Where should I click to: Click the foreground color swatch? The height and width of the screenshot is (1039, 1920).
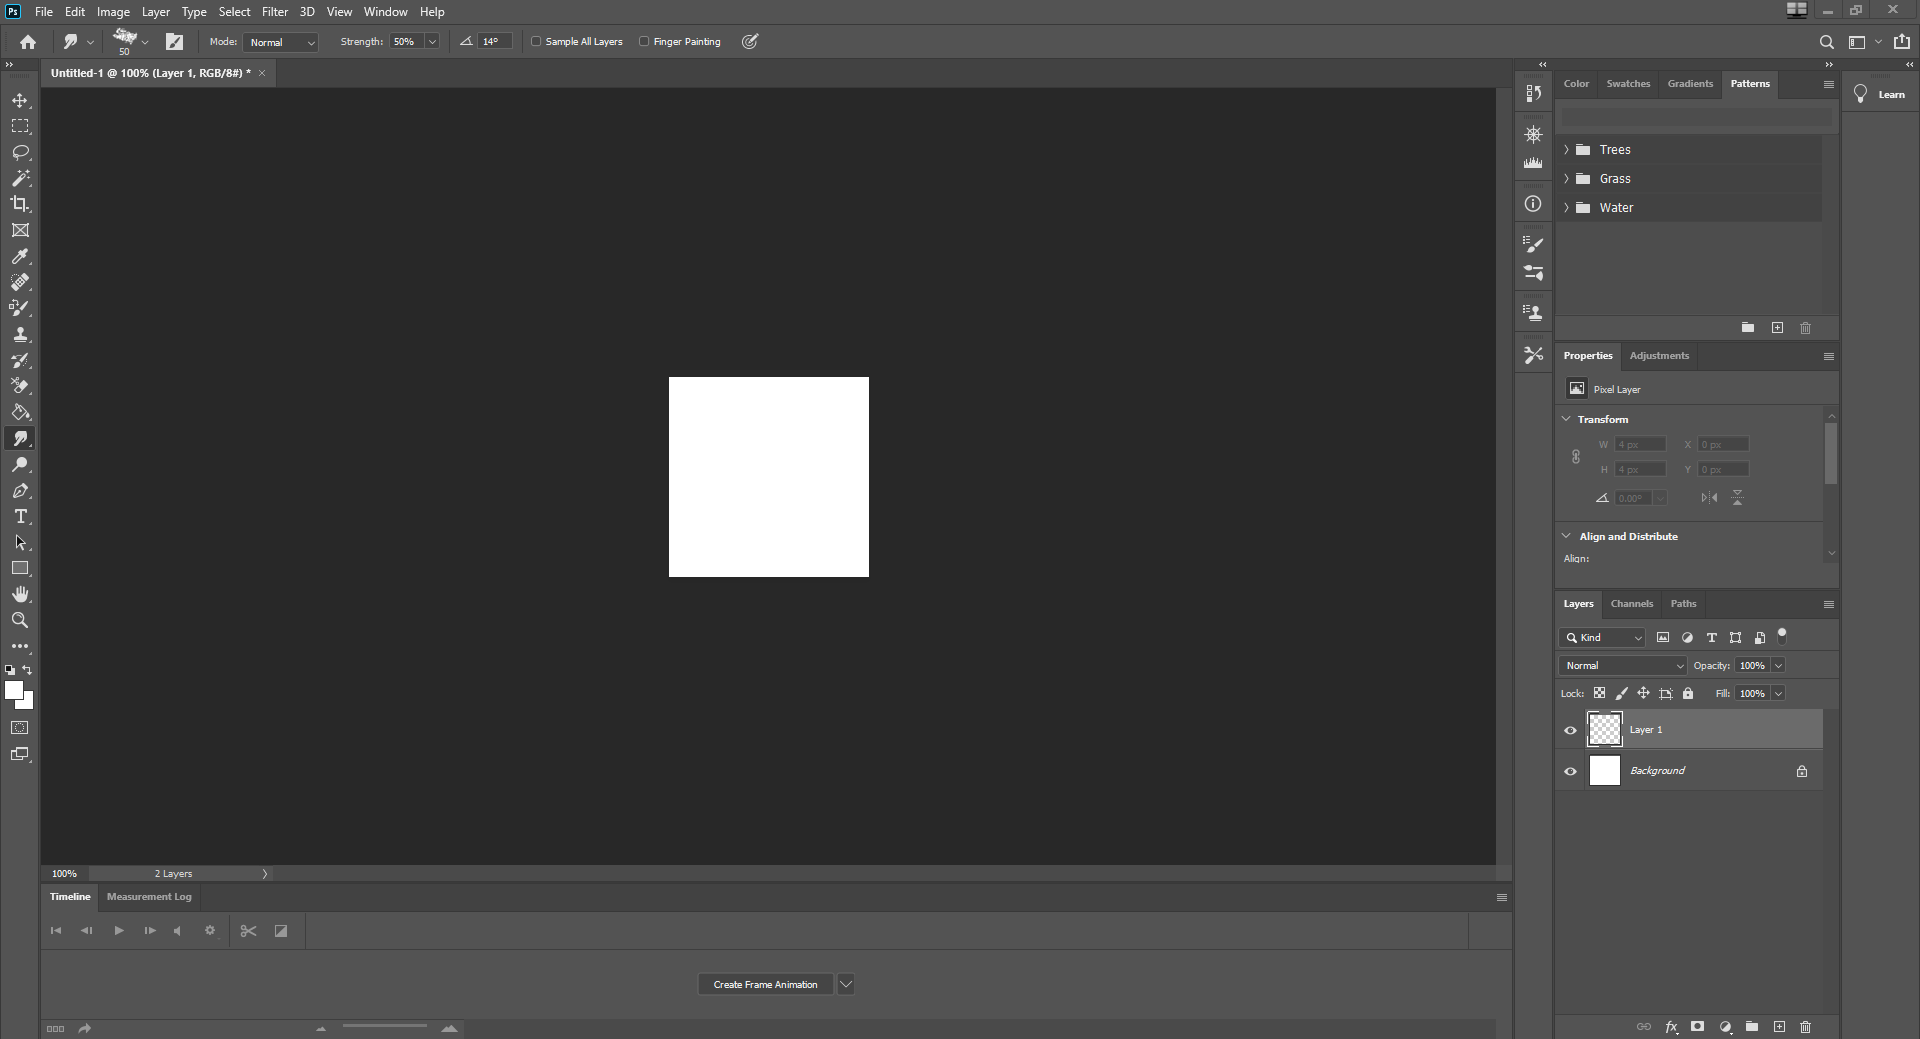tap(15, 690)
